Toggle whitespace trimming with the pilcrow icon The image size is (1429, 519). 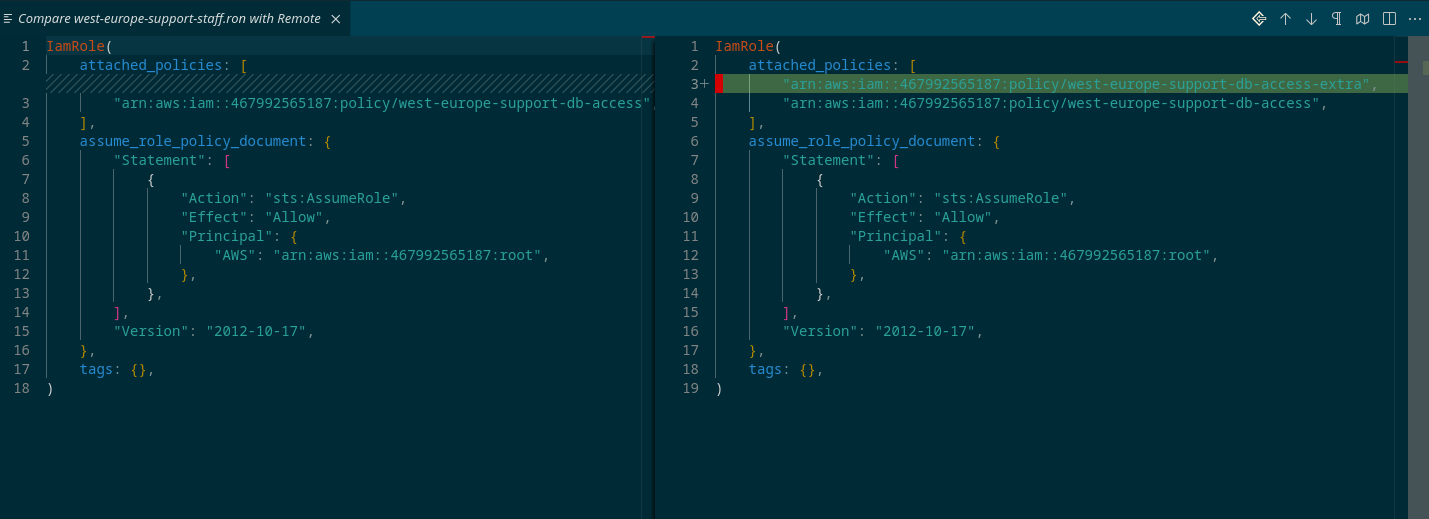click(x=1337, y=19)
